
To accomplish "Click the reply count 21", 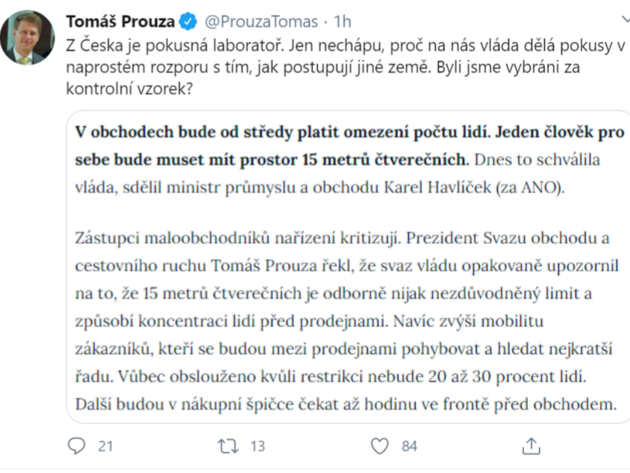I will pyautogui.click(x=106, y=446).
